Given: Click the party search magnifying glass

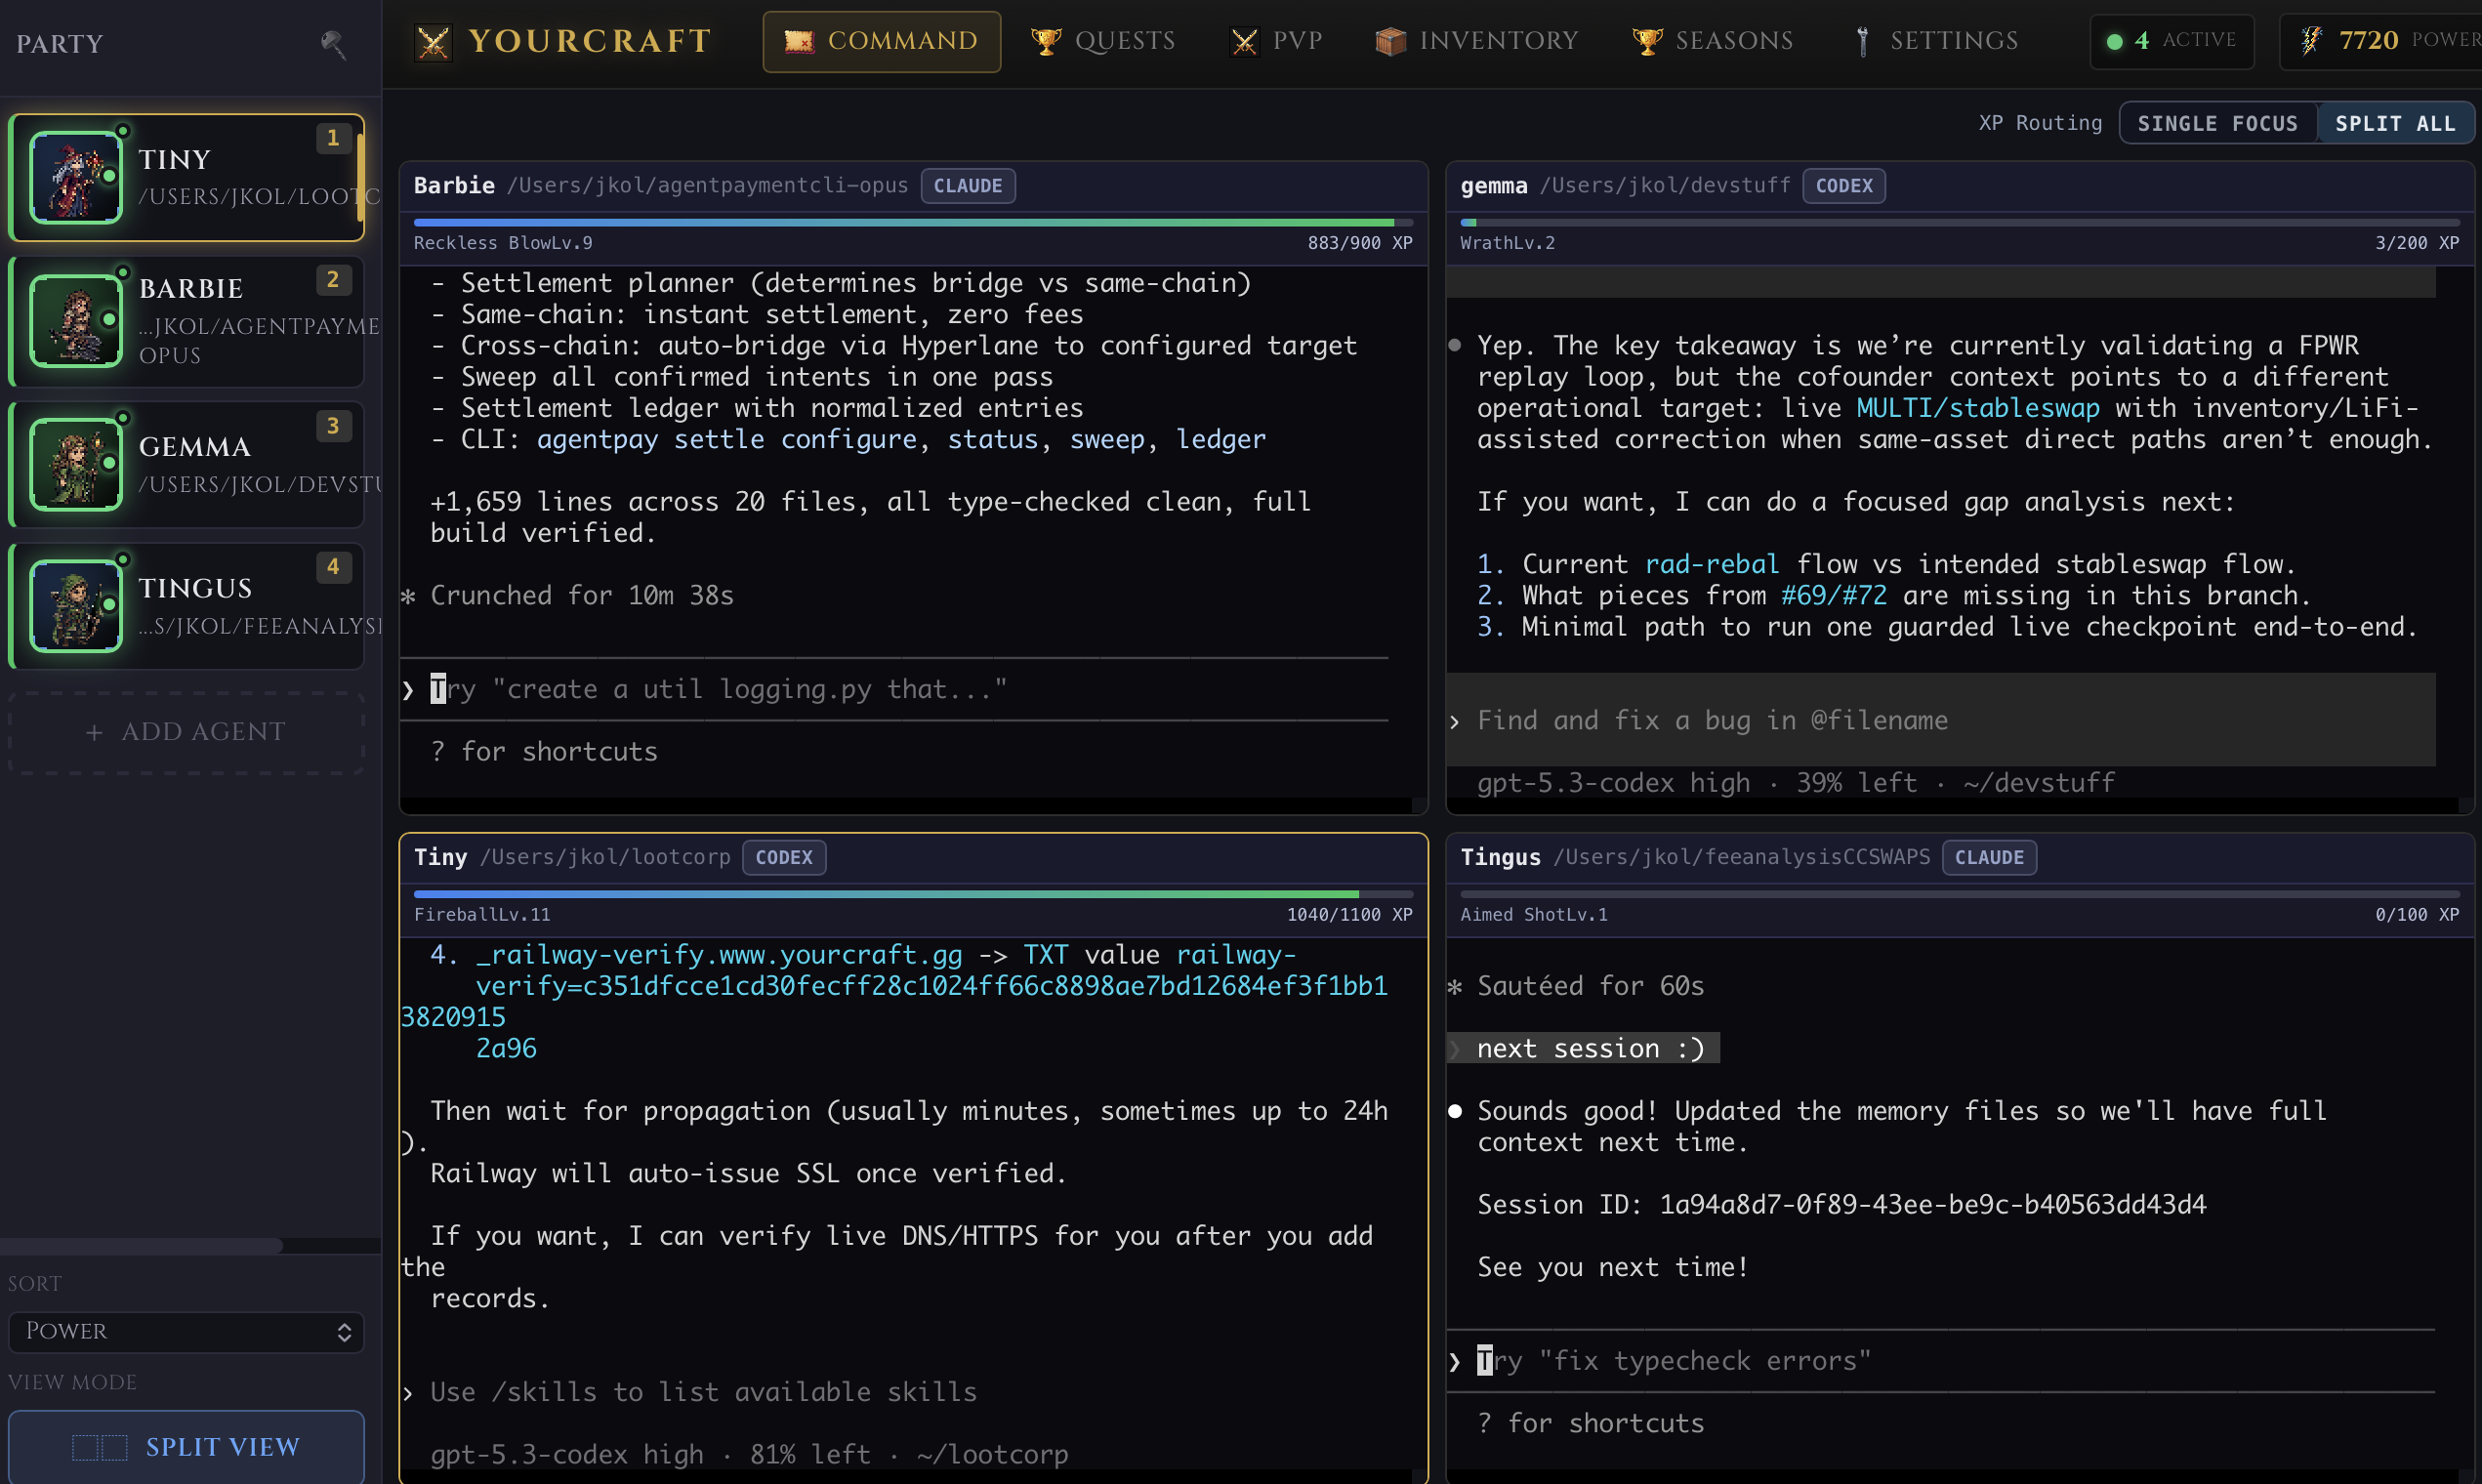Looking at the screenshot, I should (x=333, y=44).
